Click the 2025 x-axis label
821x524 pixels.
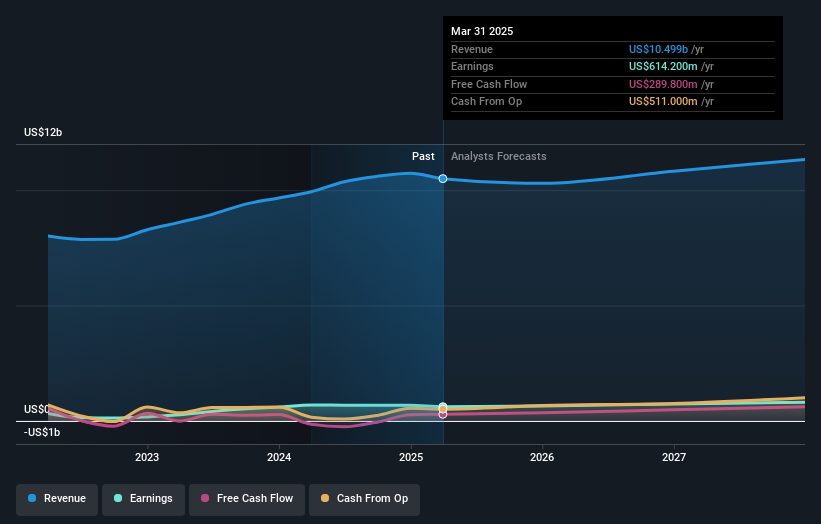click(x=411, y=457)
